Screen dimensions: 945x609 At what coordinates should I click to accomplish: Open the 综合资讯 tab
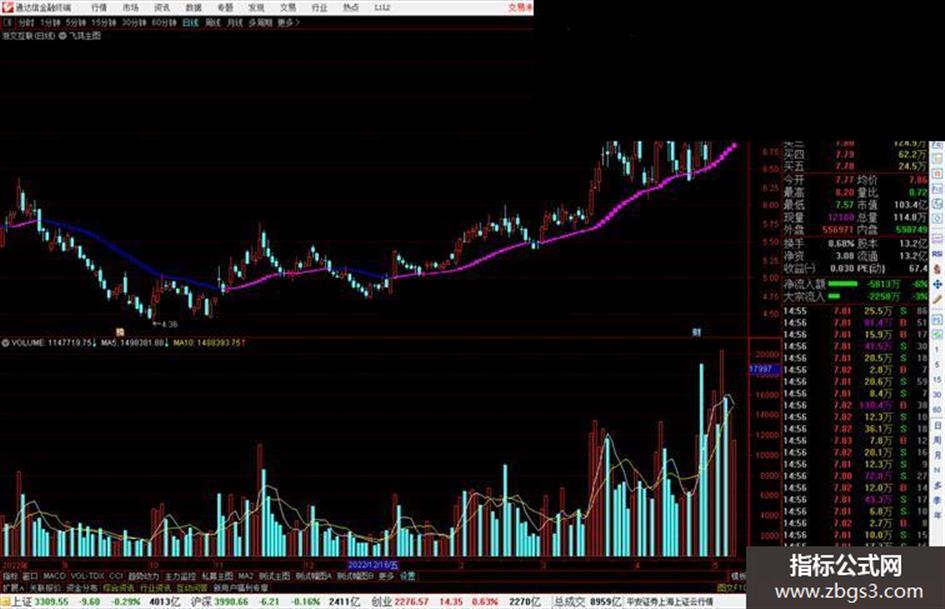click(x=118, y=587)
